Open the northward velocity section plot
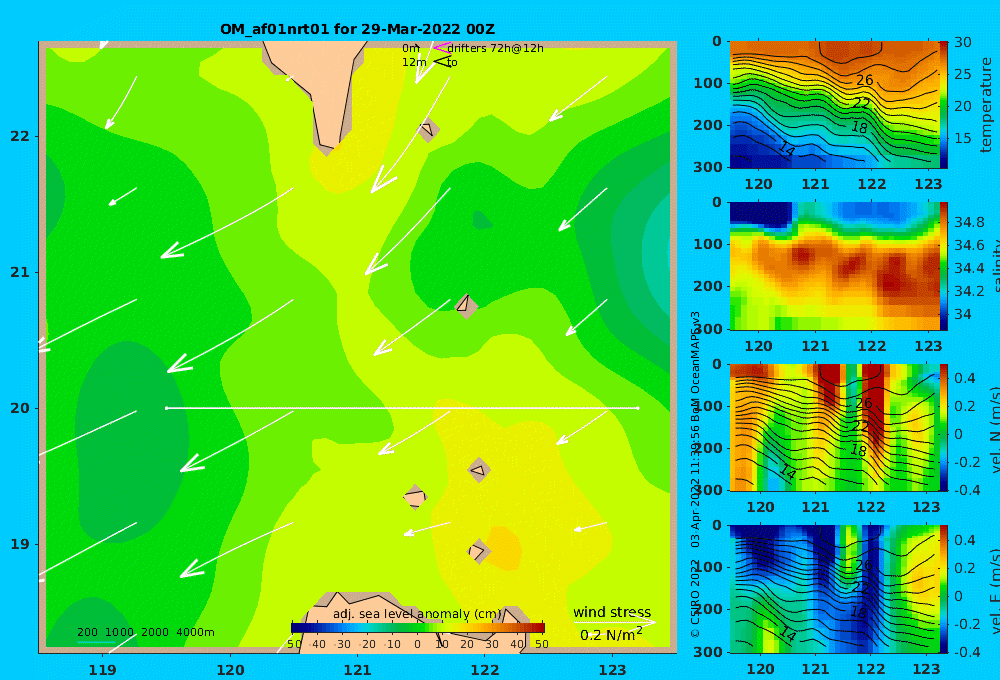Screen dimensions: 1000x680 tap(834, 427)
